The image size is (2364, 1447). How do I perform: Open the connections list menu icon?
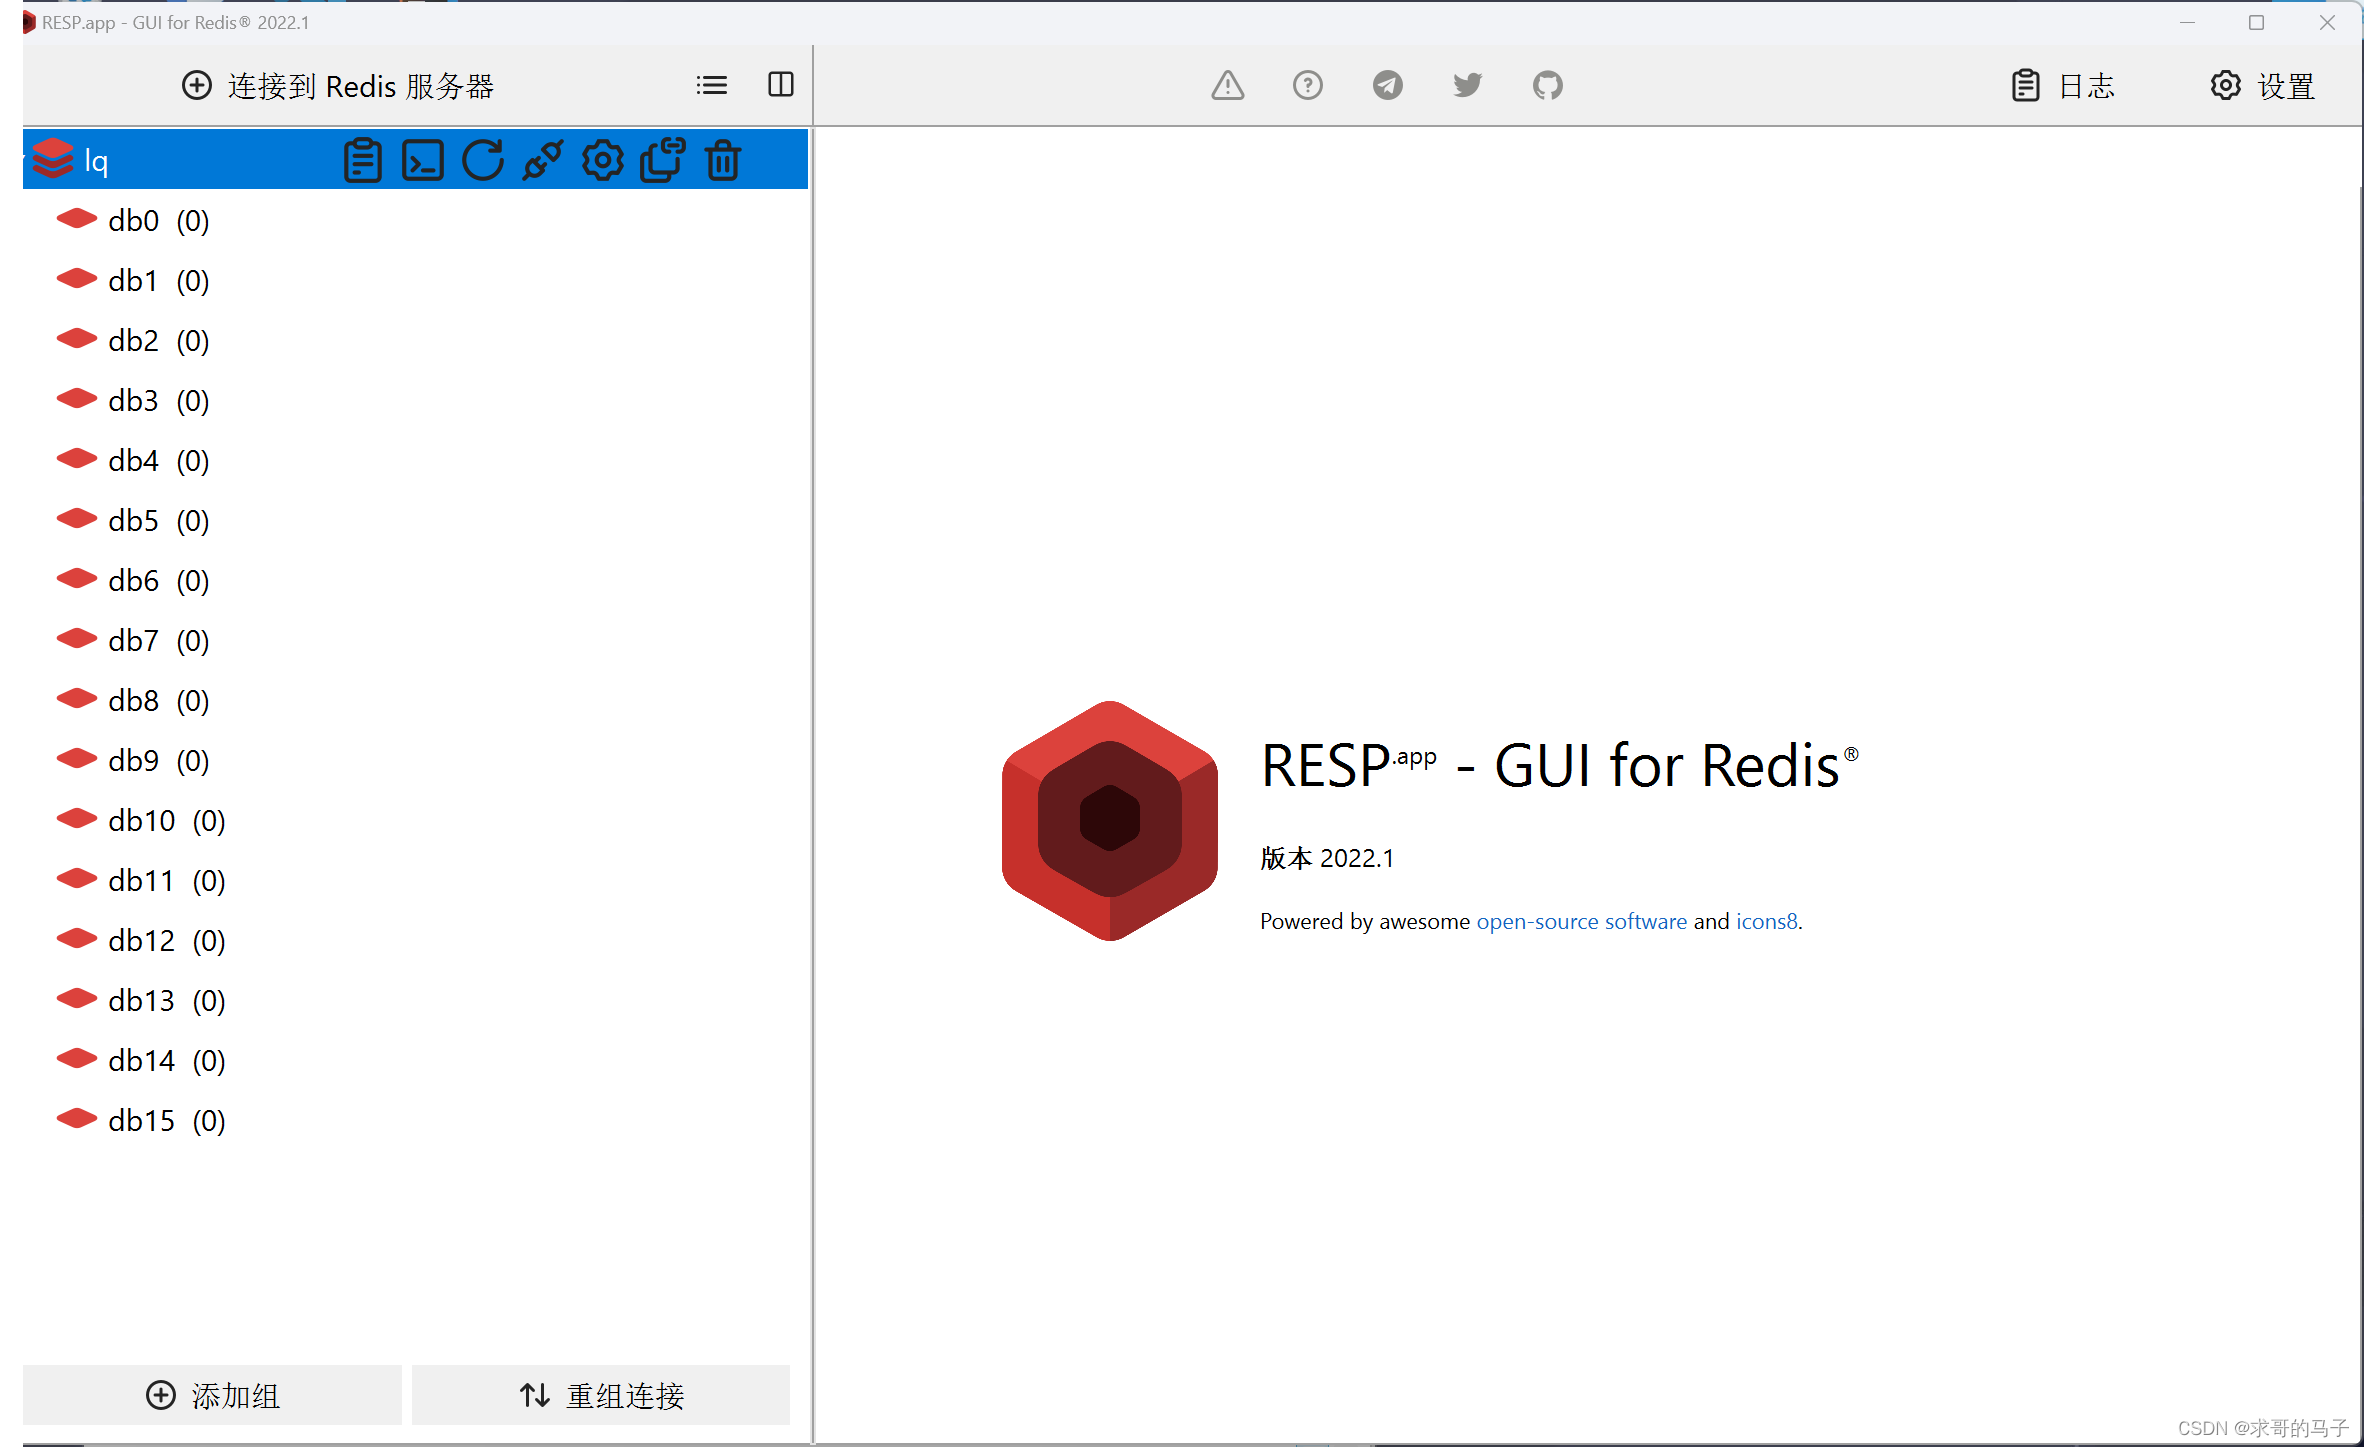click(711, 85)
